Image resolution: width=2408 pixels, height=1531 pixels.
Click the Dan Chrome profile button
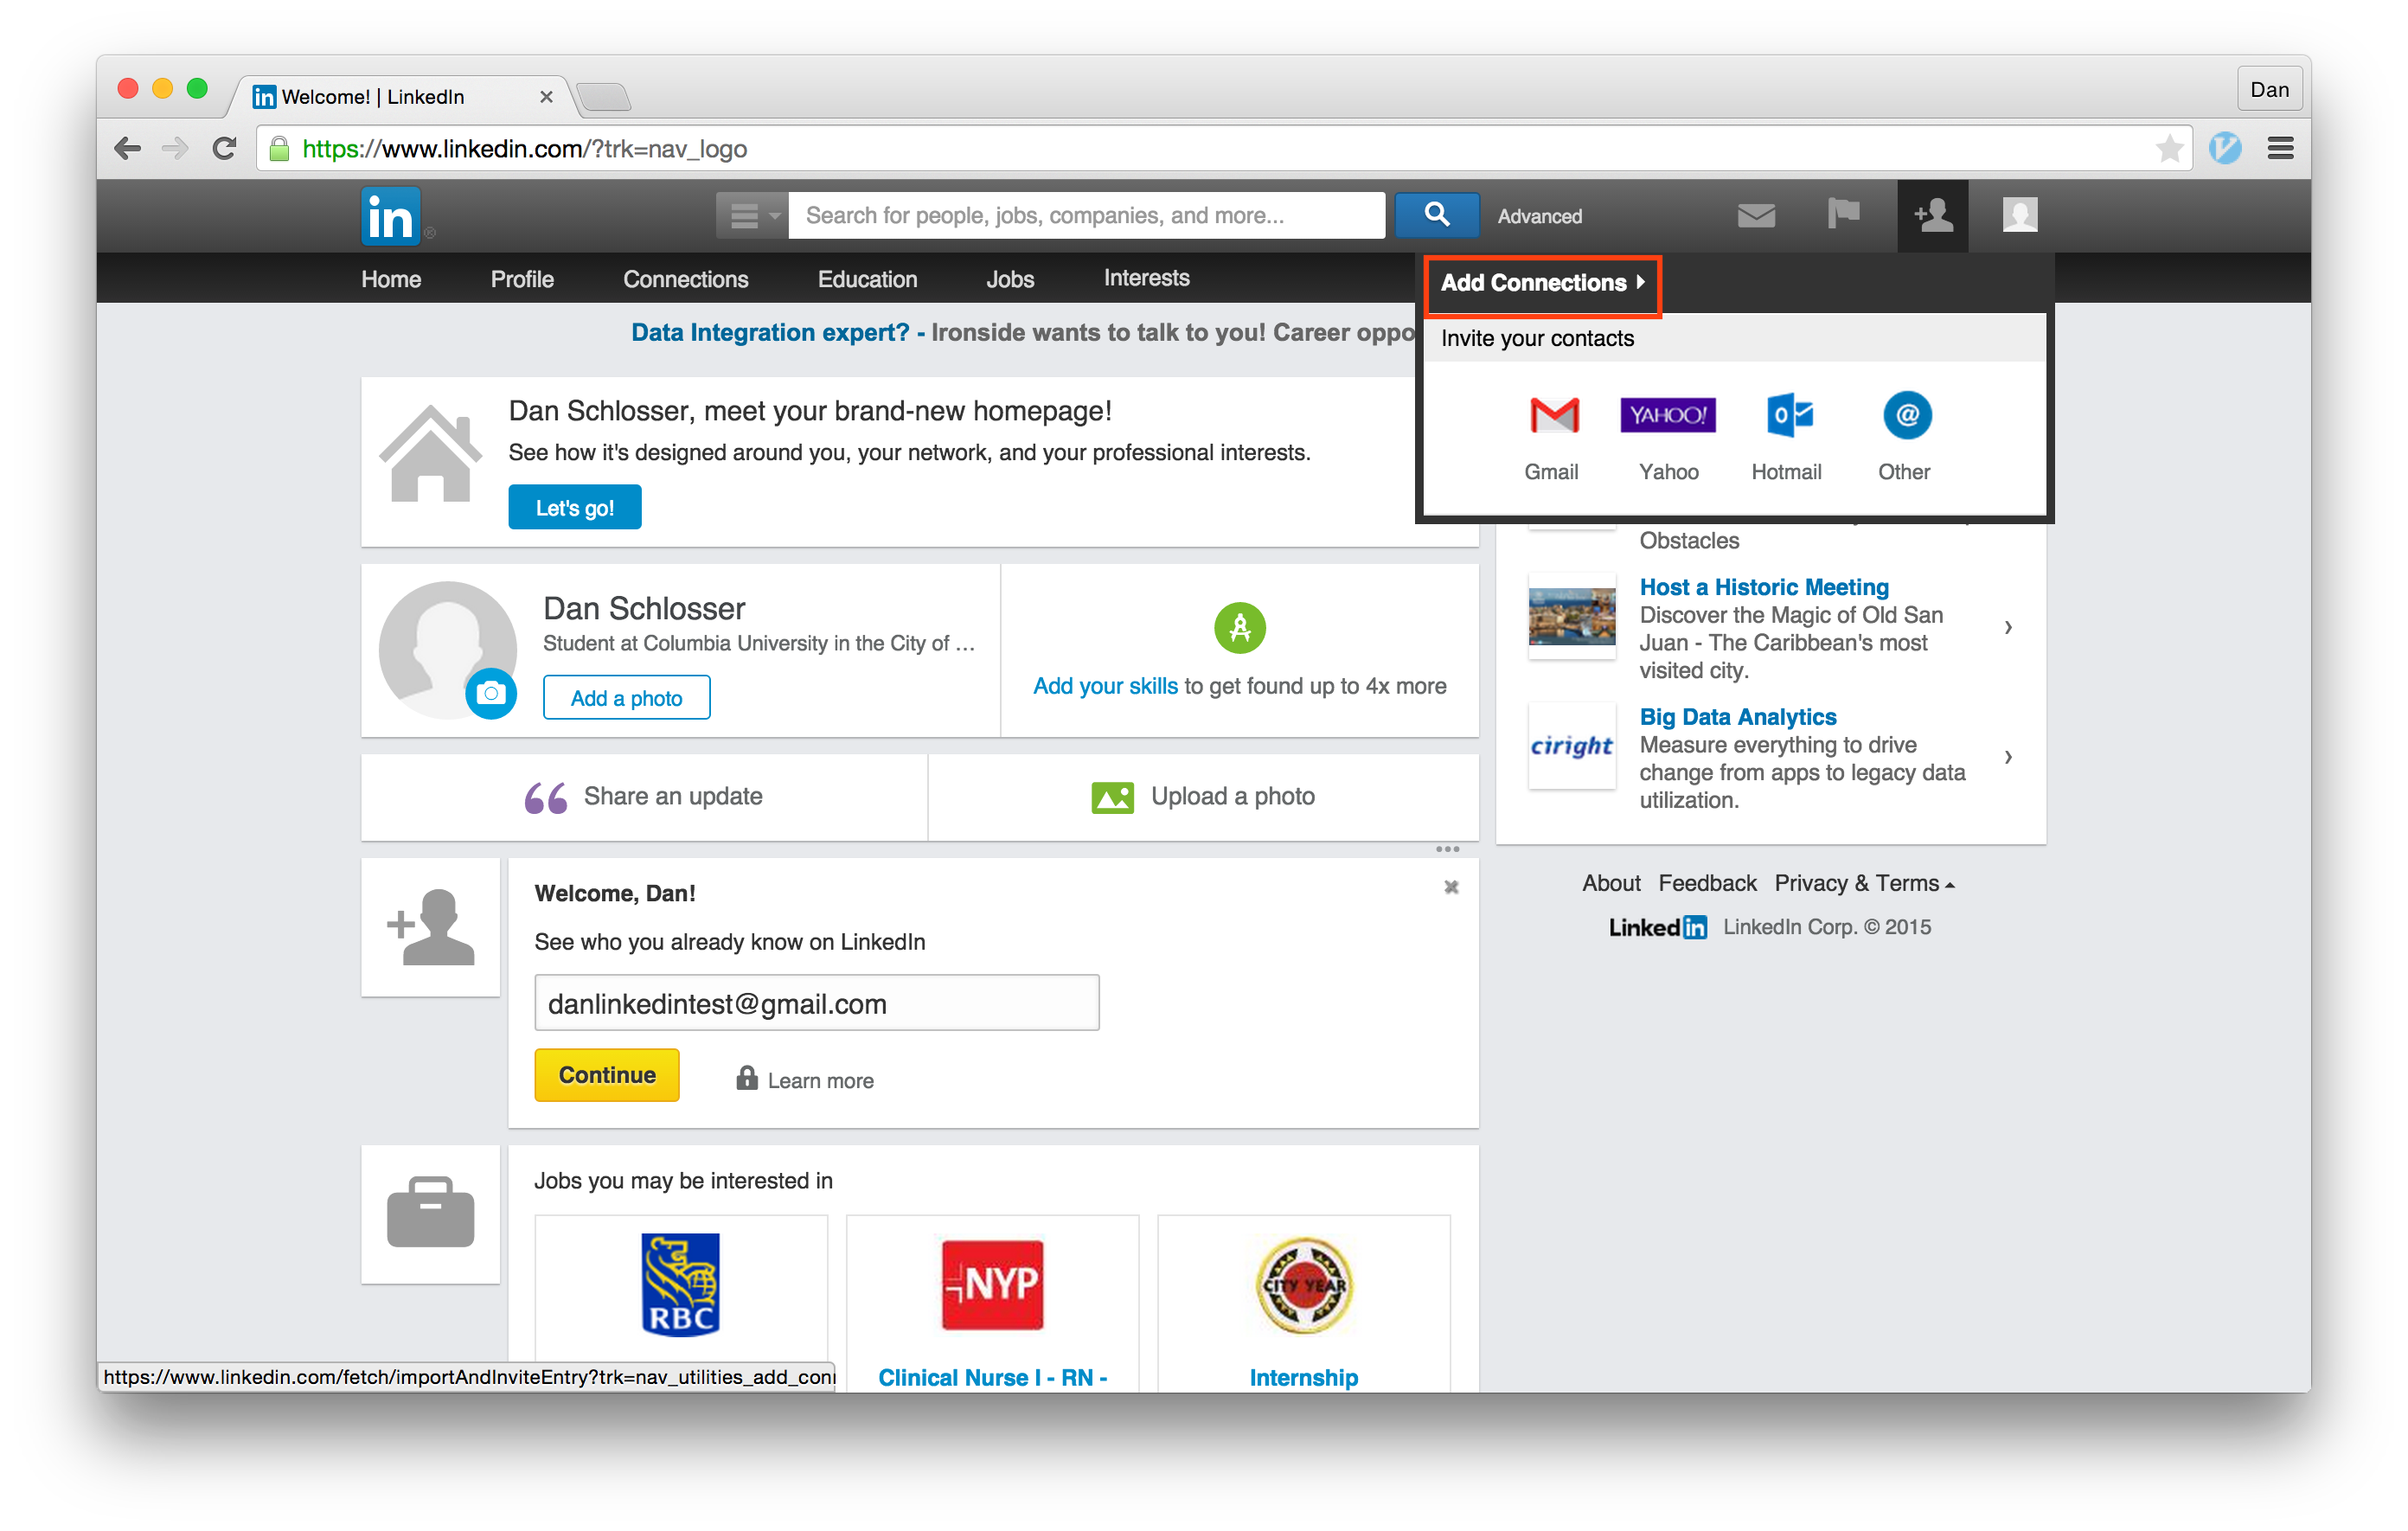(x=2268, y=90)
